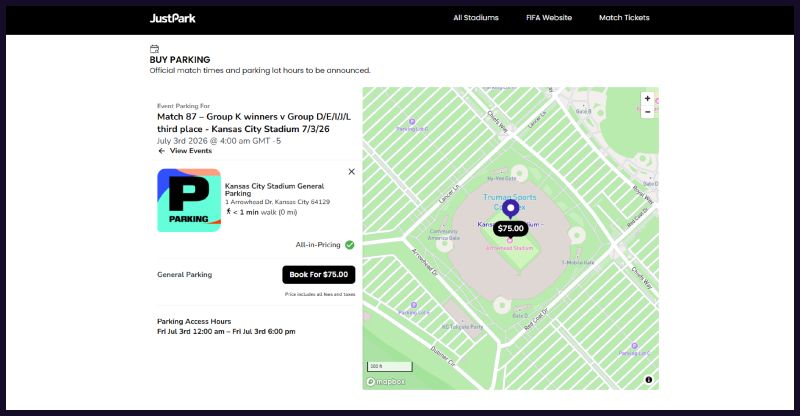Open the All Stadiums menu
Image resolution: width=800 pixels, height=416 pixels.
475,18
